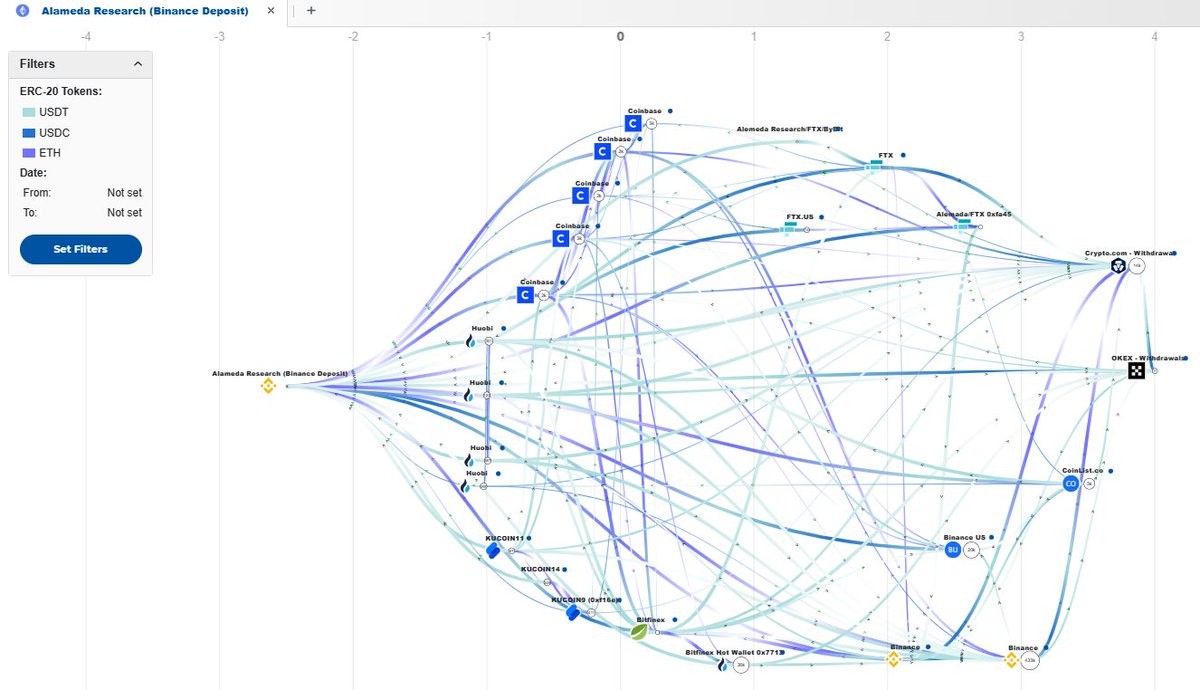
Task: Click the Alameda Research Binance Deposit node icon
Action: [267, 386]
